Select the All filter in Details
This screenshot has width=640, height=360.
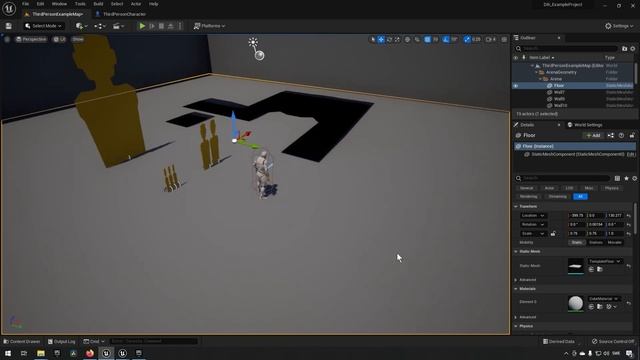click(x=580, y=197)
